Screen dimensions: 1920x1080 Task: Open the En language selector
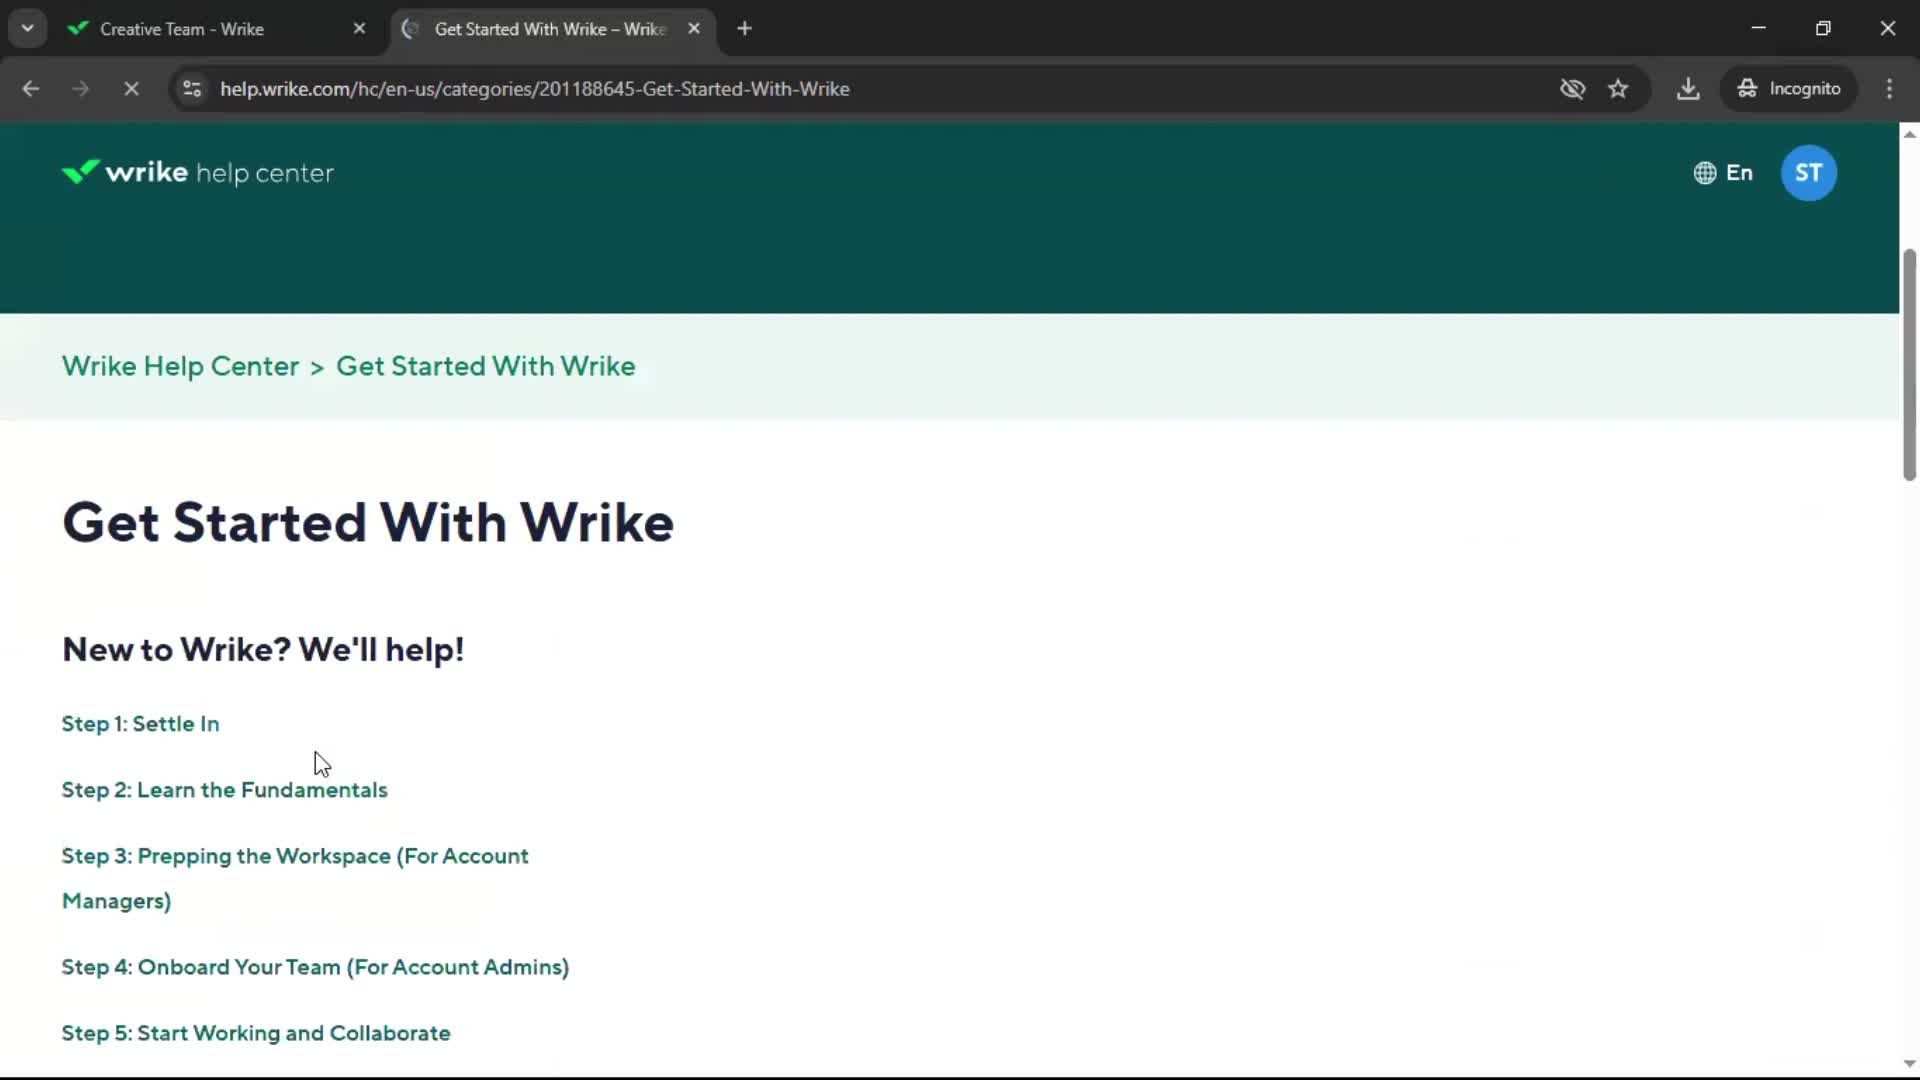click(1723, 173)
